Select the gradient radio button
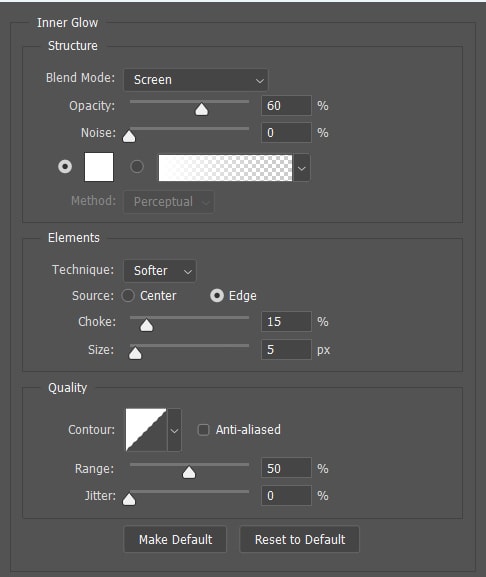The height and width of the screenshot is (577, 486). point(137,167)
